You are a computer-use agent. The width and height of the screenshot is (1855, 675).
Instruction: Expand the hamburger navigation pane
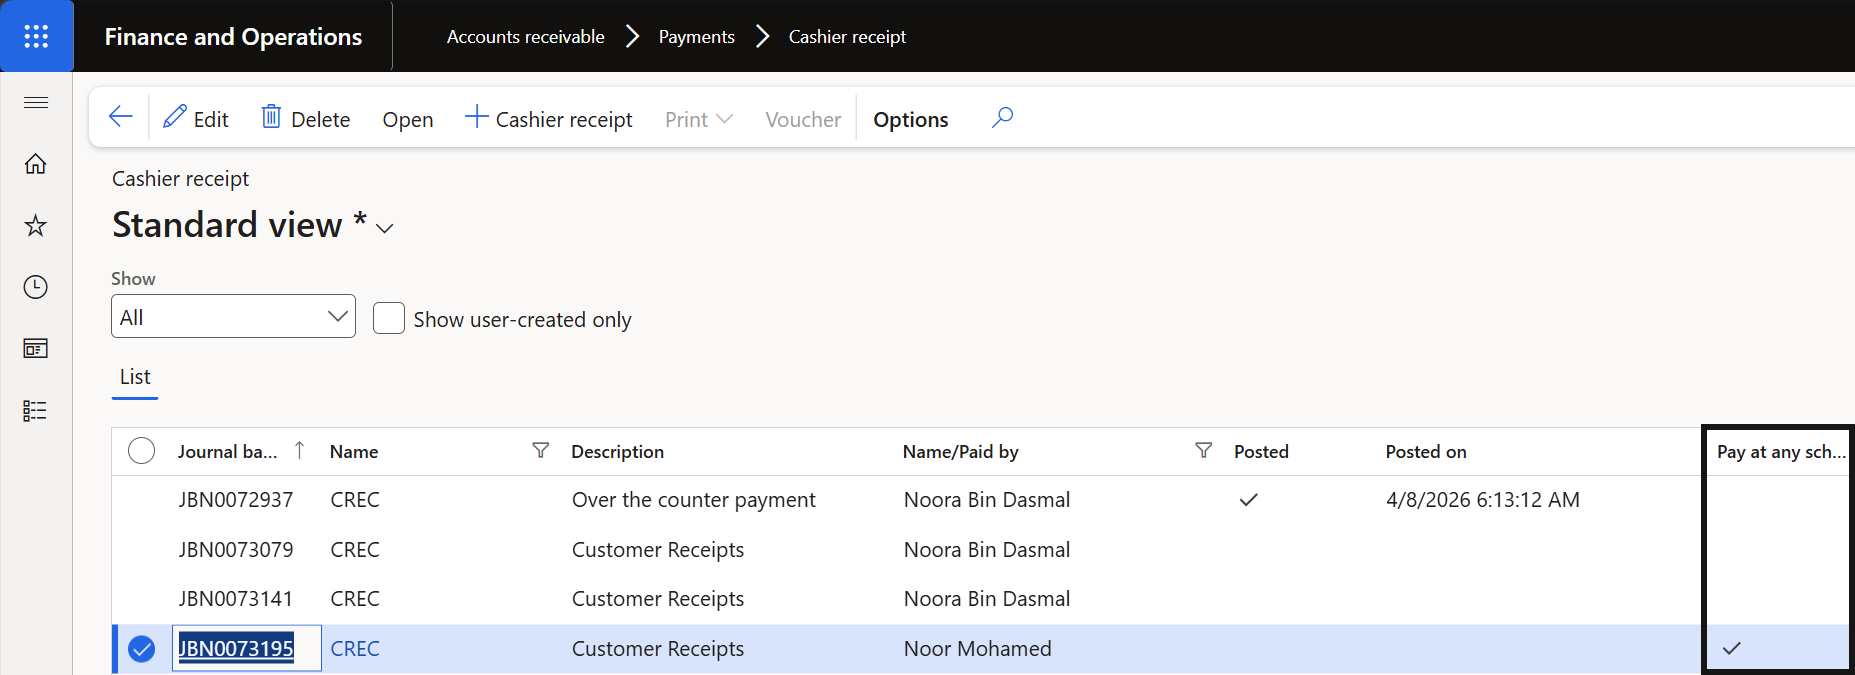[x=36, y=102]
